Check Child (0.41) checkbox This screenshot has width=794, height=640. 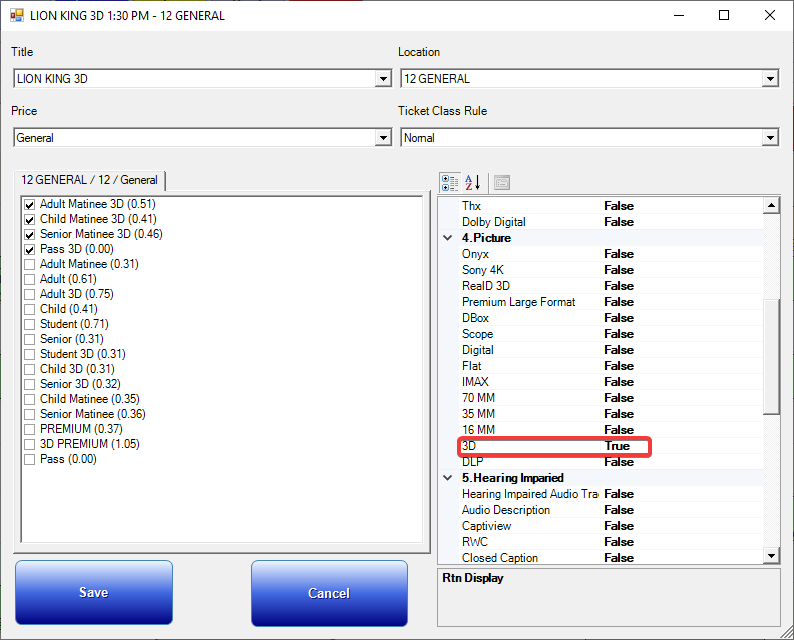click(29, 309)
